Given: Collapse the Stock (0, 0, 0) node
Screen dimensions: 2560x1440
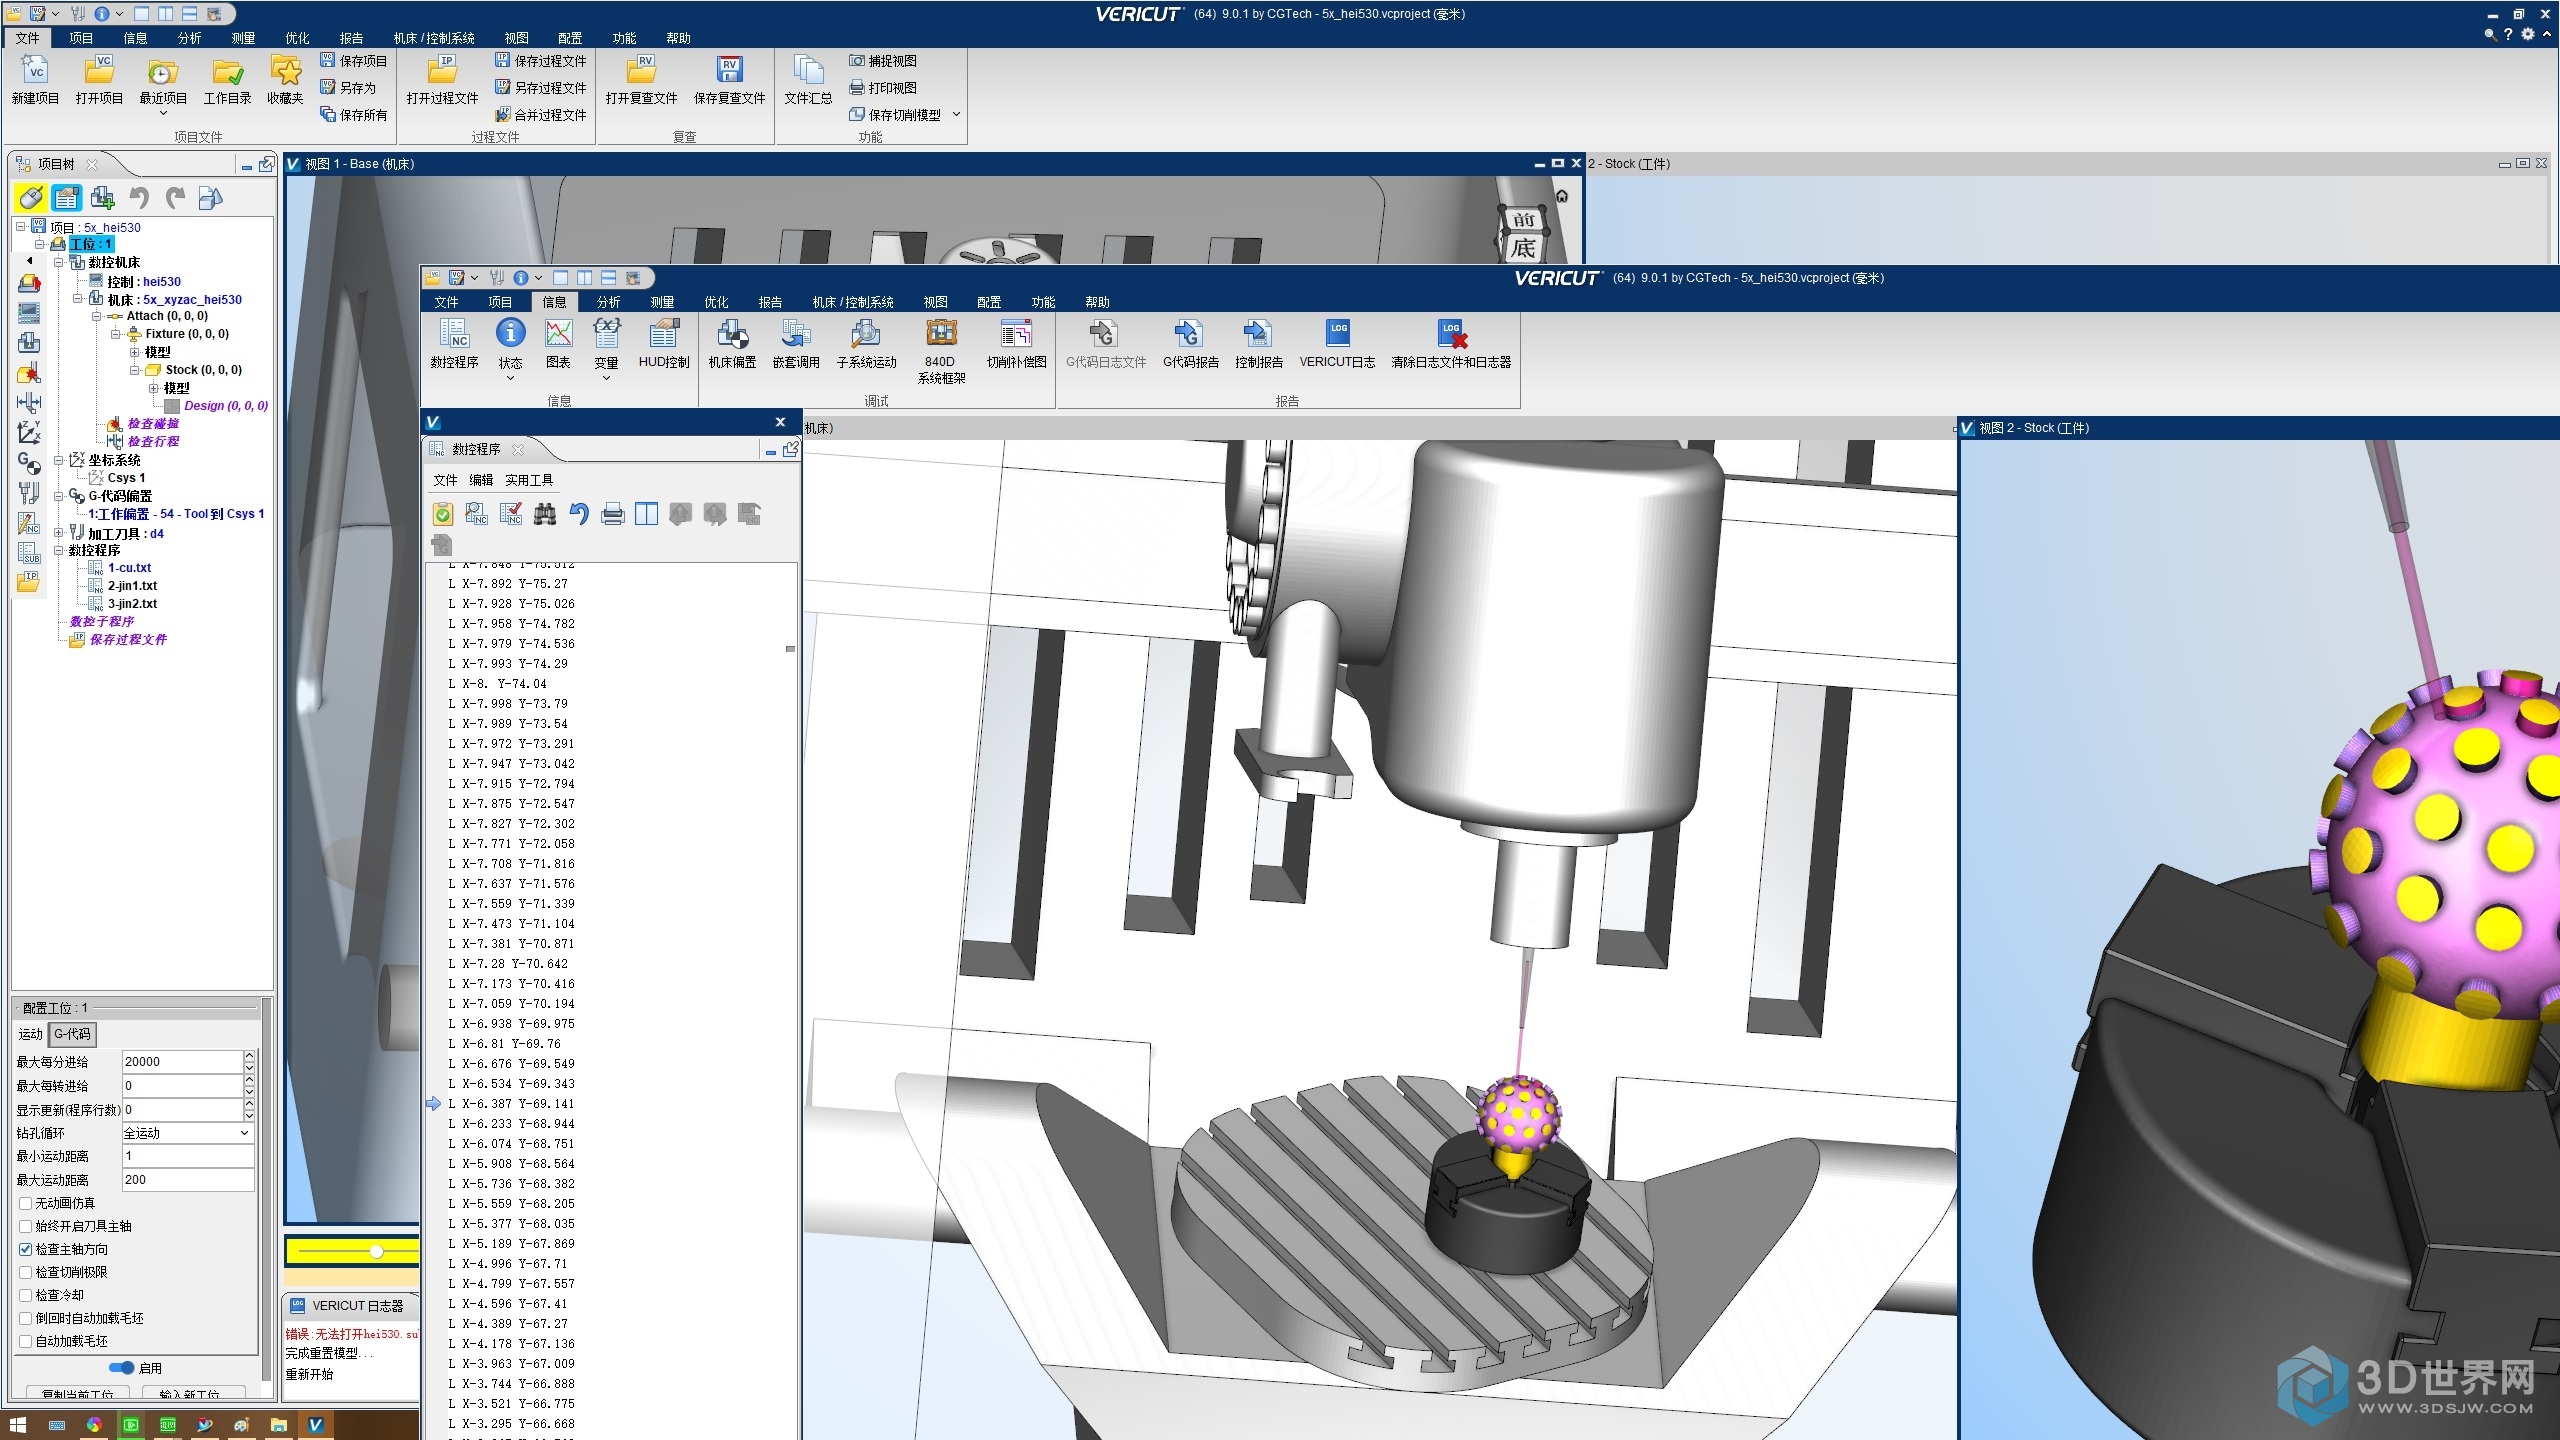Looking at the screenshot, I should pyautogui.click(x=135, y=370).
